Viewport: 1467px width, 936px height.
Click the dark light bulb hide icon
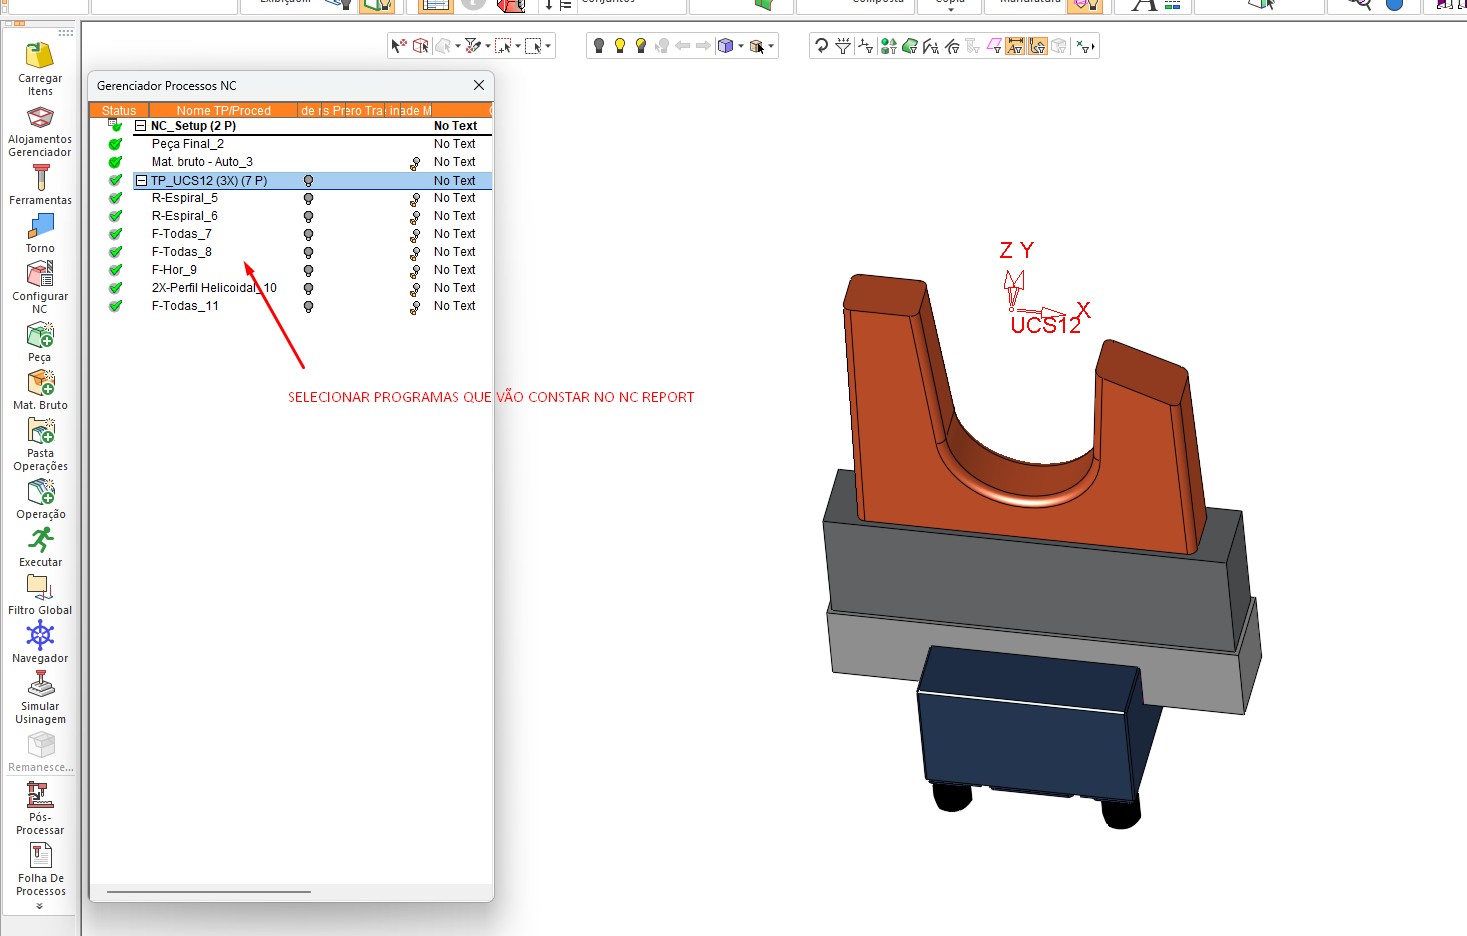[x=598, y=46]
